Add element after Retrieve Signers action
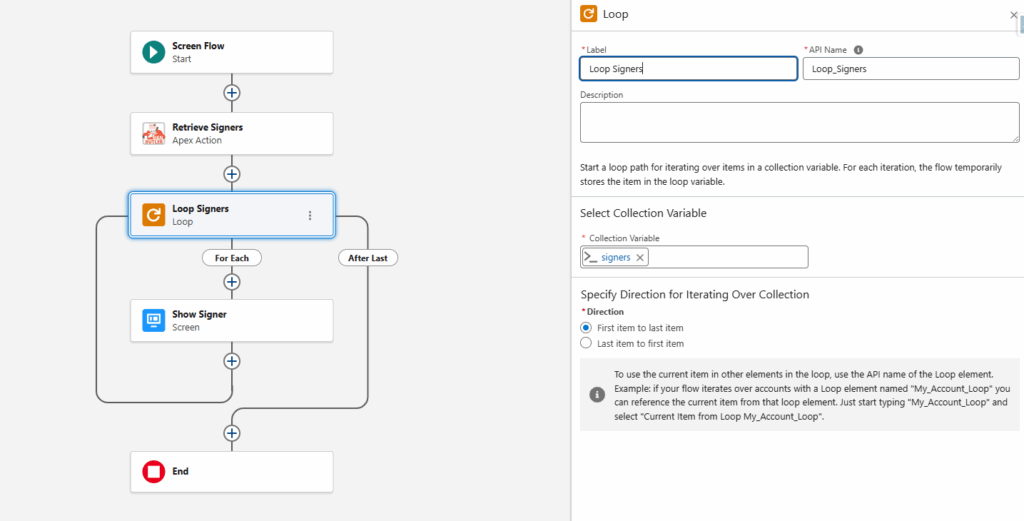This screenshot has height=521, width=1024. [x=231, y=174]
